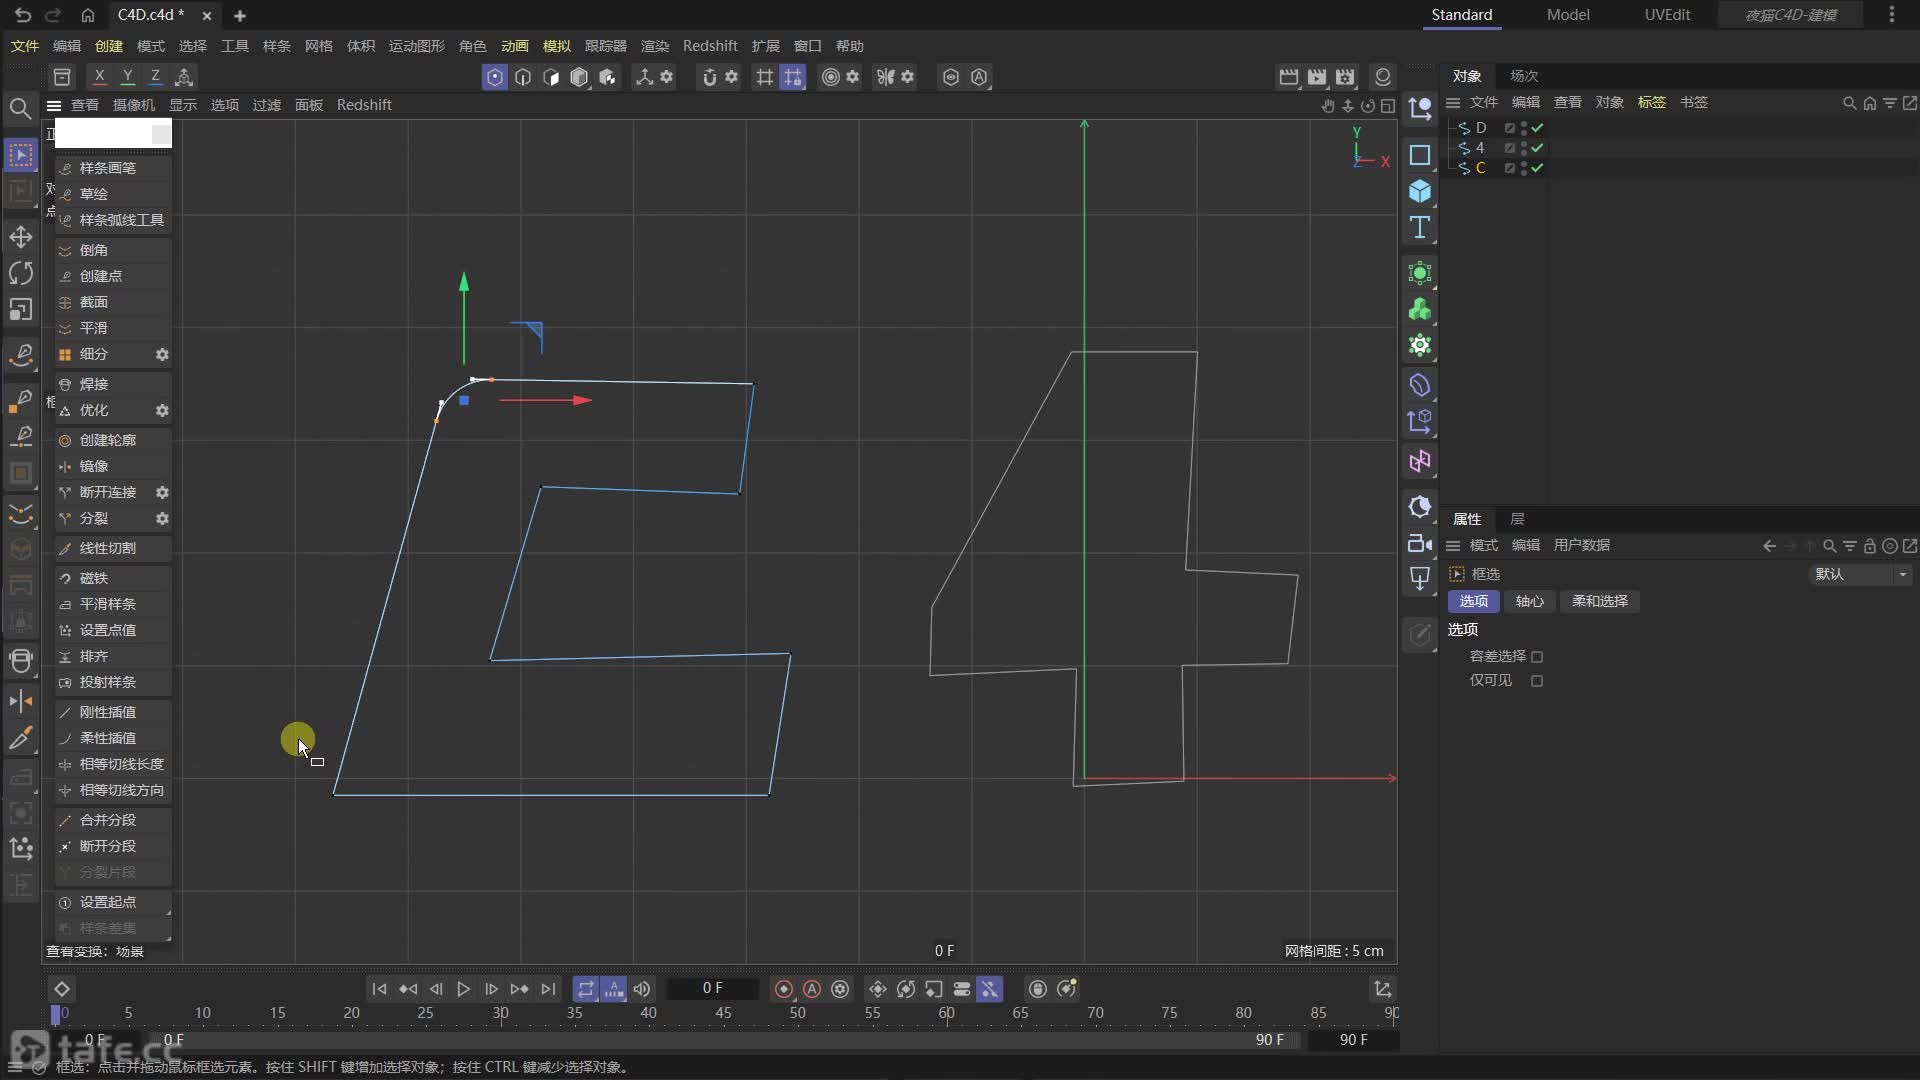Click 线性切割 command
This screenshot has width=1920, height=1080.
(x=113, y=548)
